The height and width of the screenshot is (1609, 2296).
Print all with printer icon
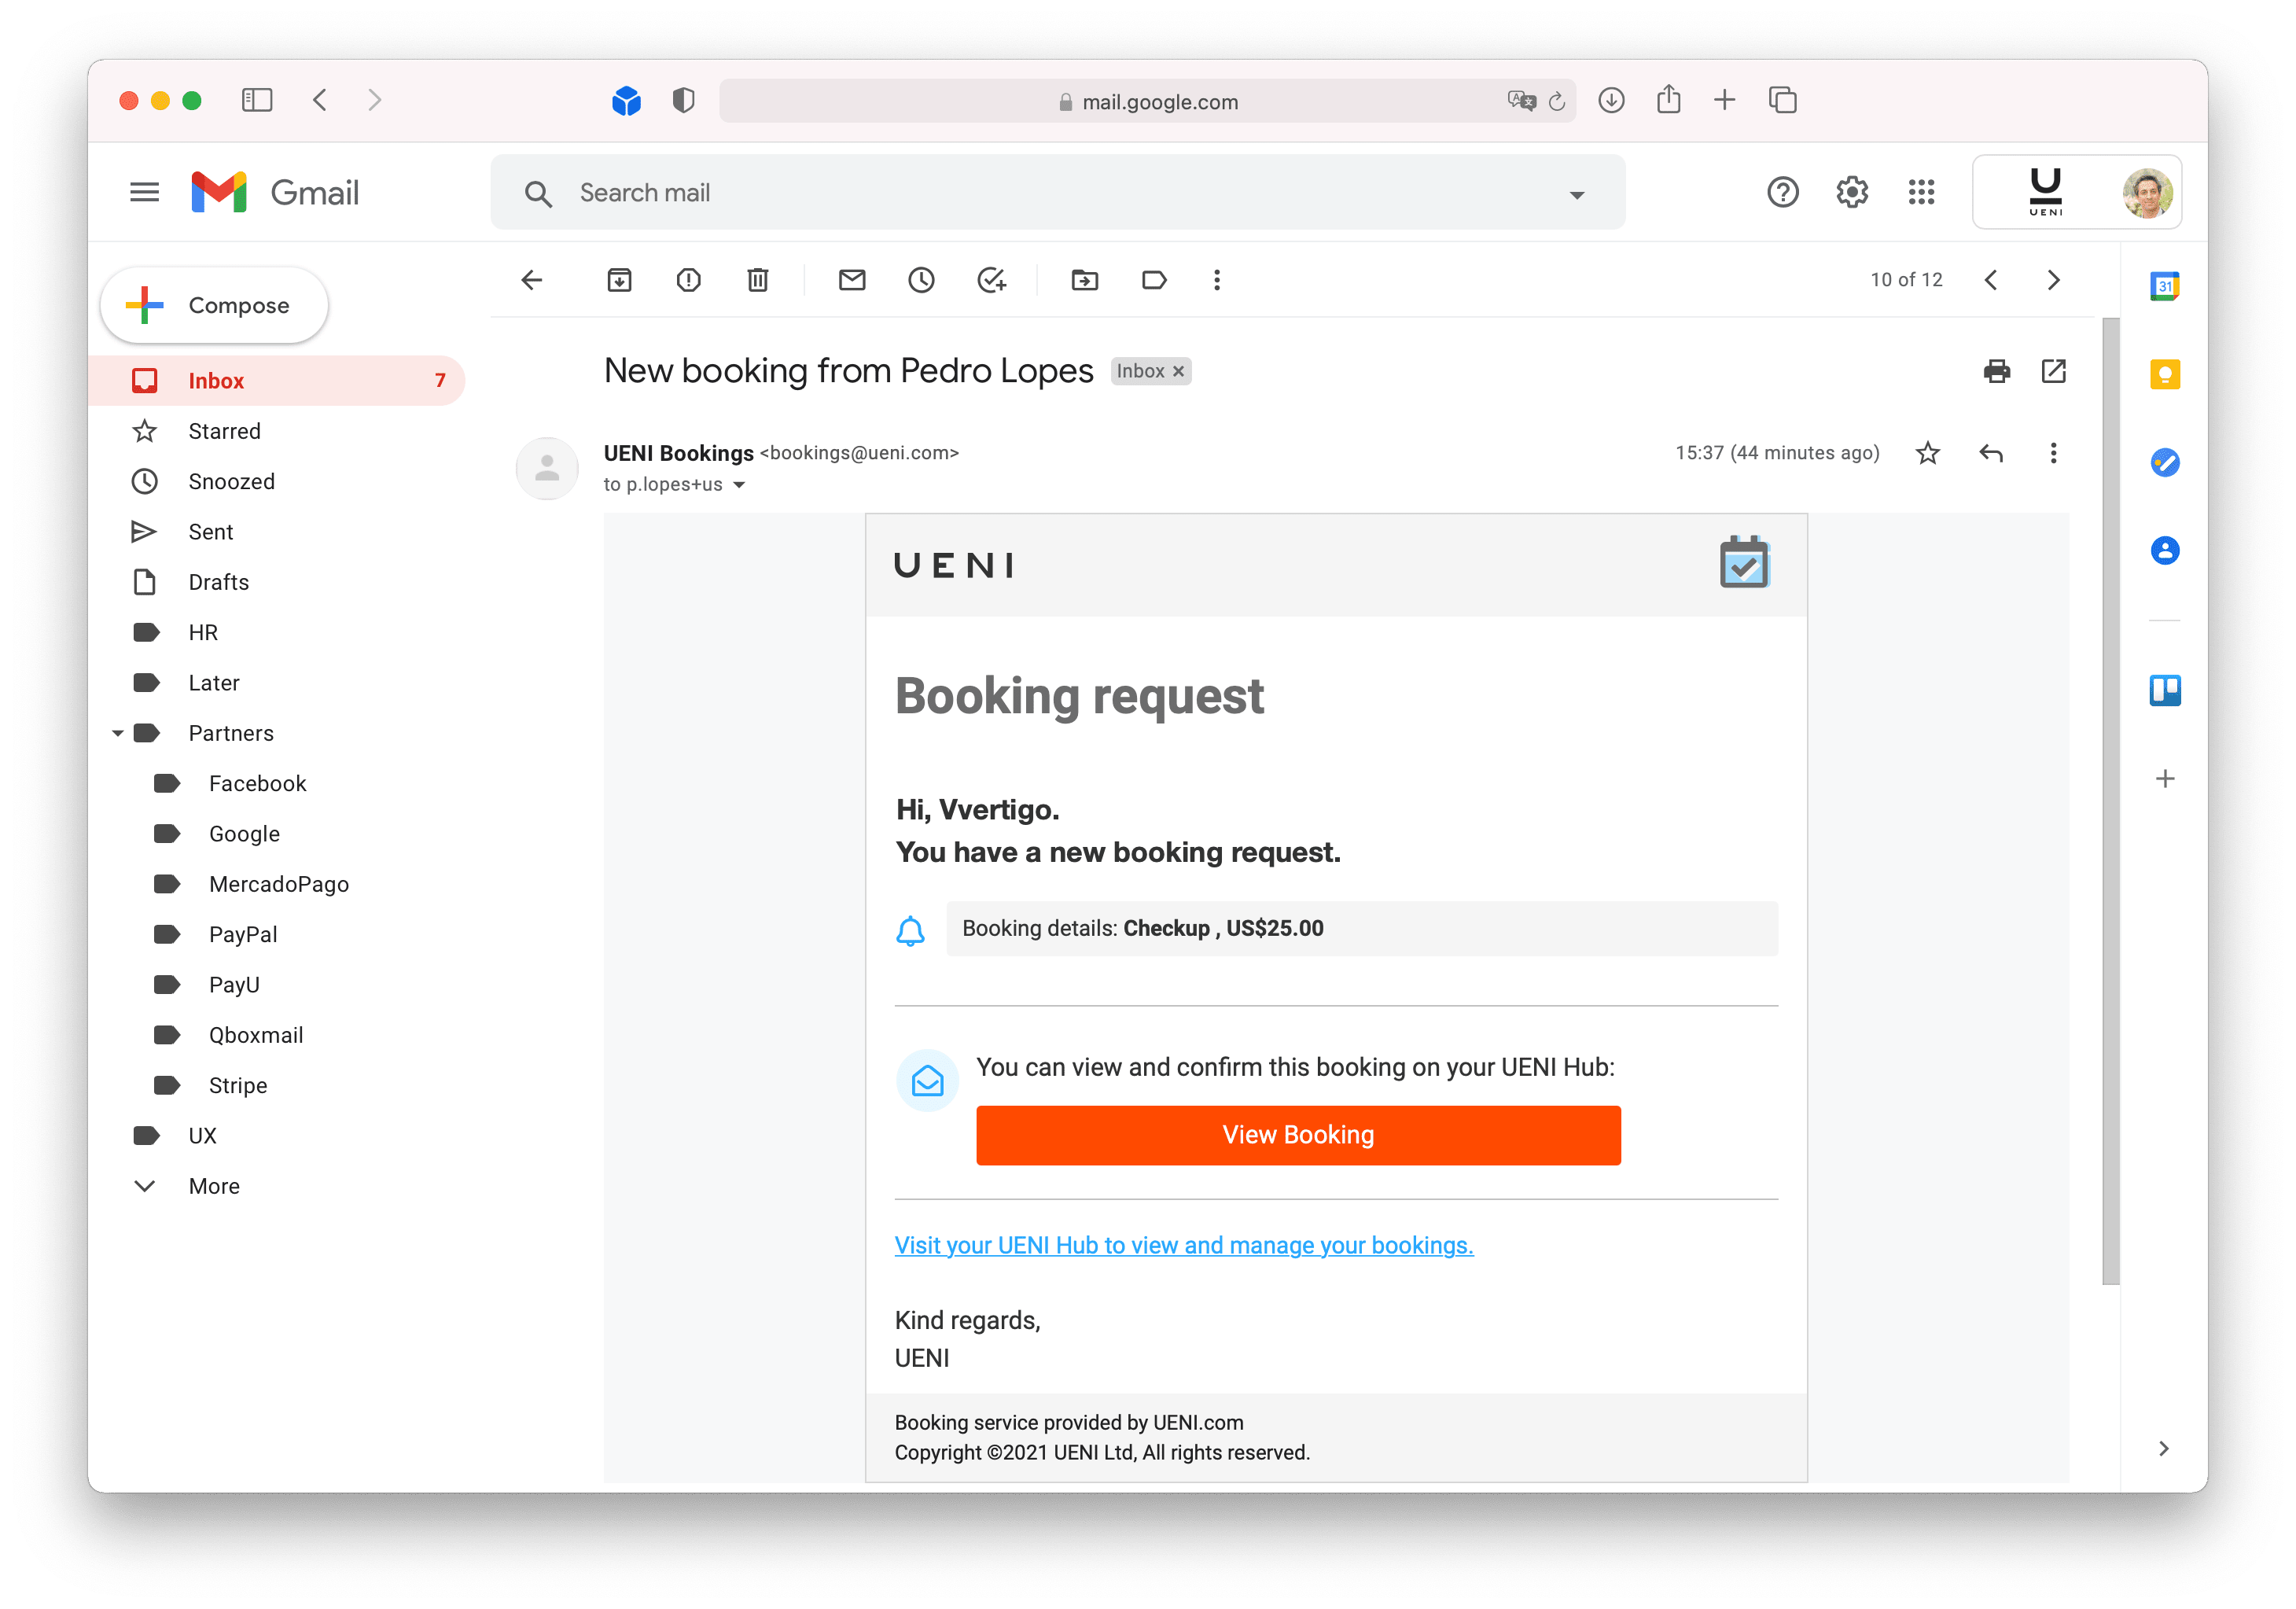click(1996, 371)
